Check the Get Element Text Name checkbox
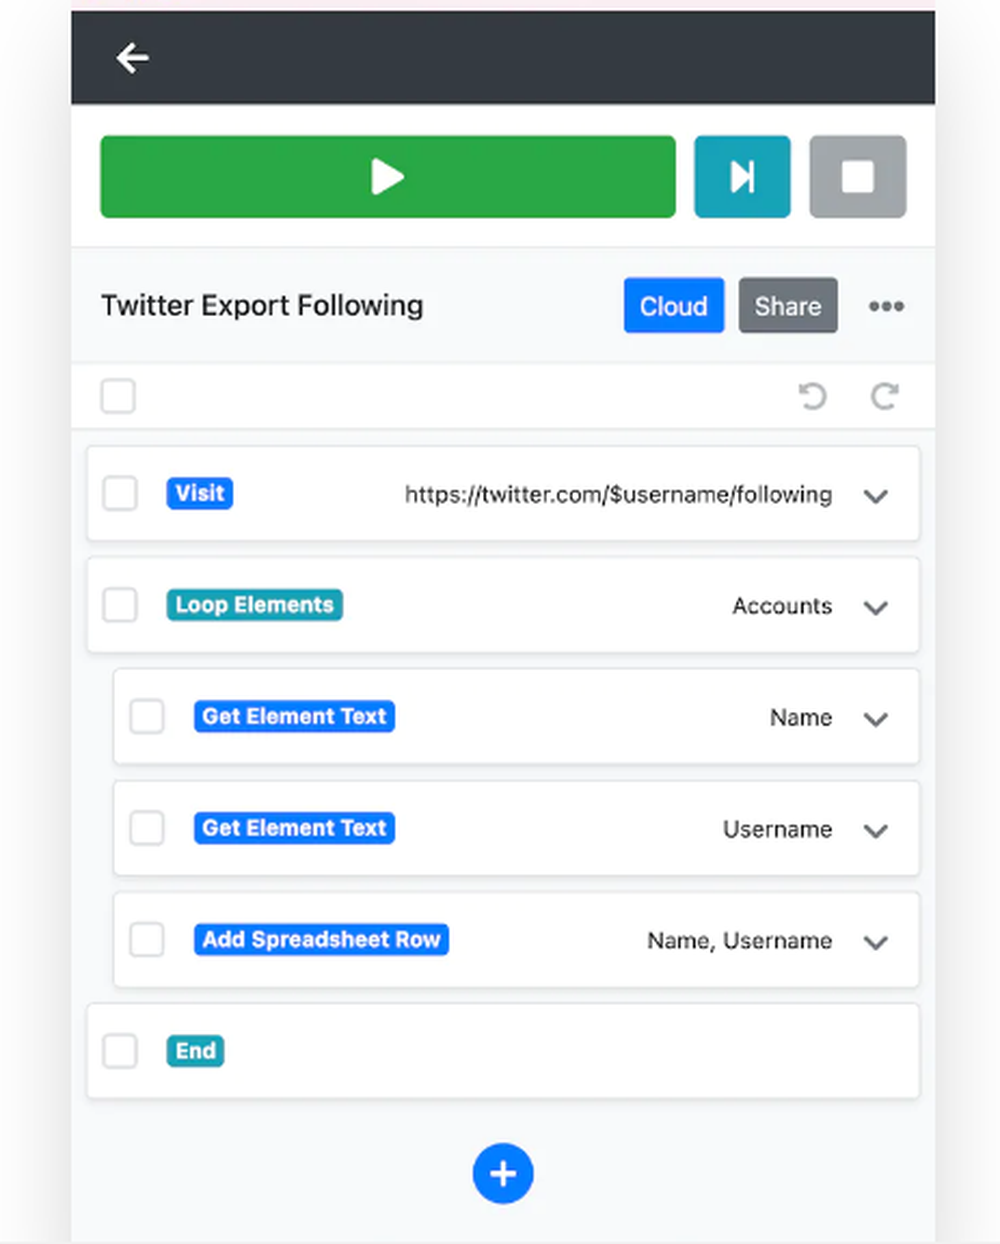This screenshot has width=1000, height=1244. tap(147, 716)
